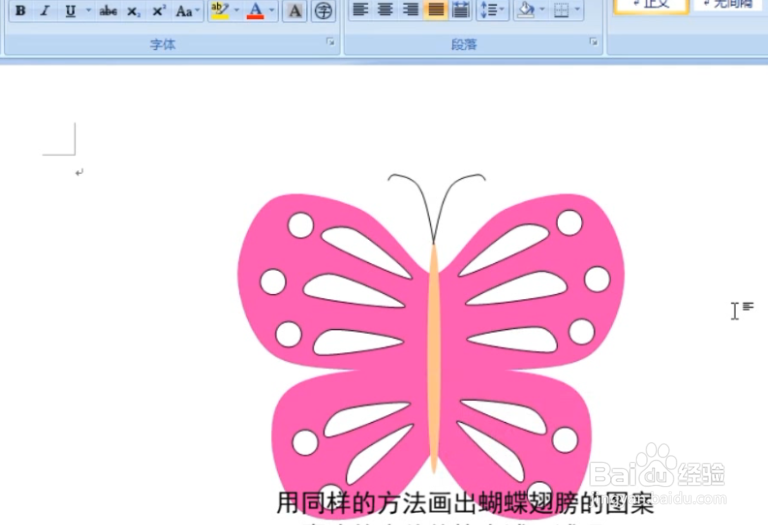Click the distributed alignment icon
This screenshot has height=525, width=768.
(x=460, y=10)
